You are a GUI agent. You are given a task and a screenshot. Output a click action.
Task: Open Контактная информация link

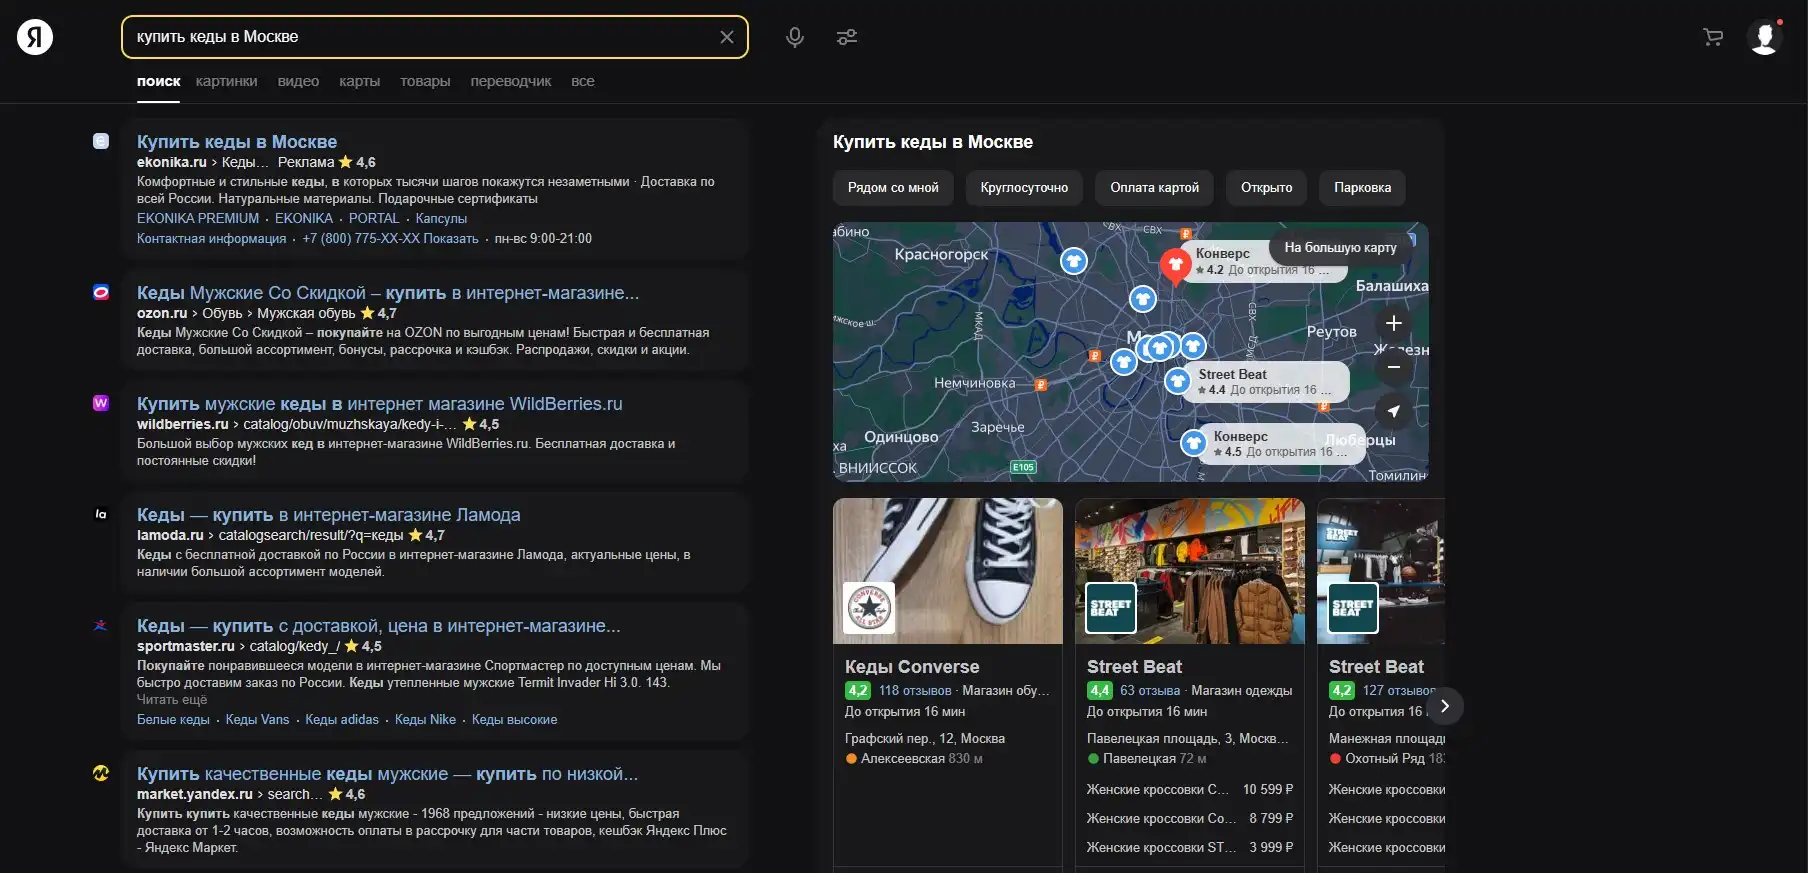[x=211, y=238]
